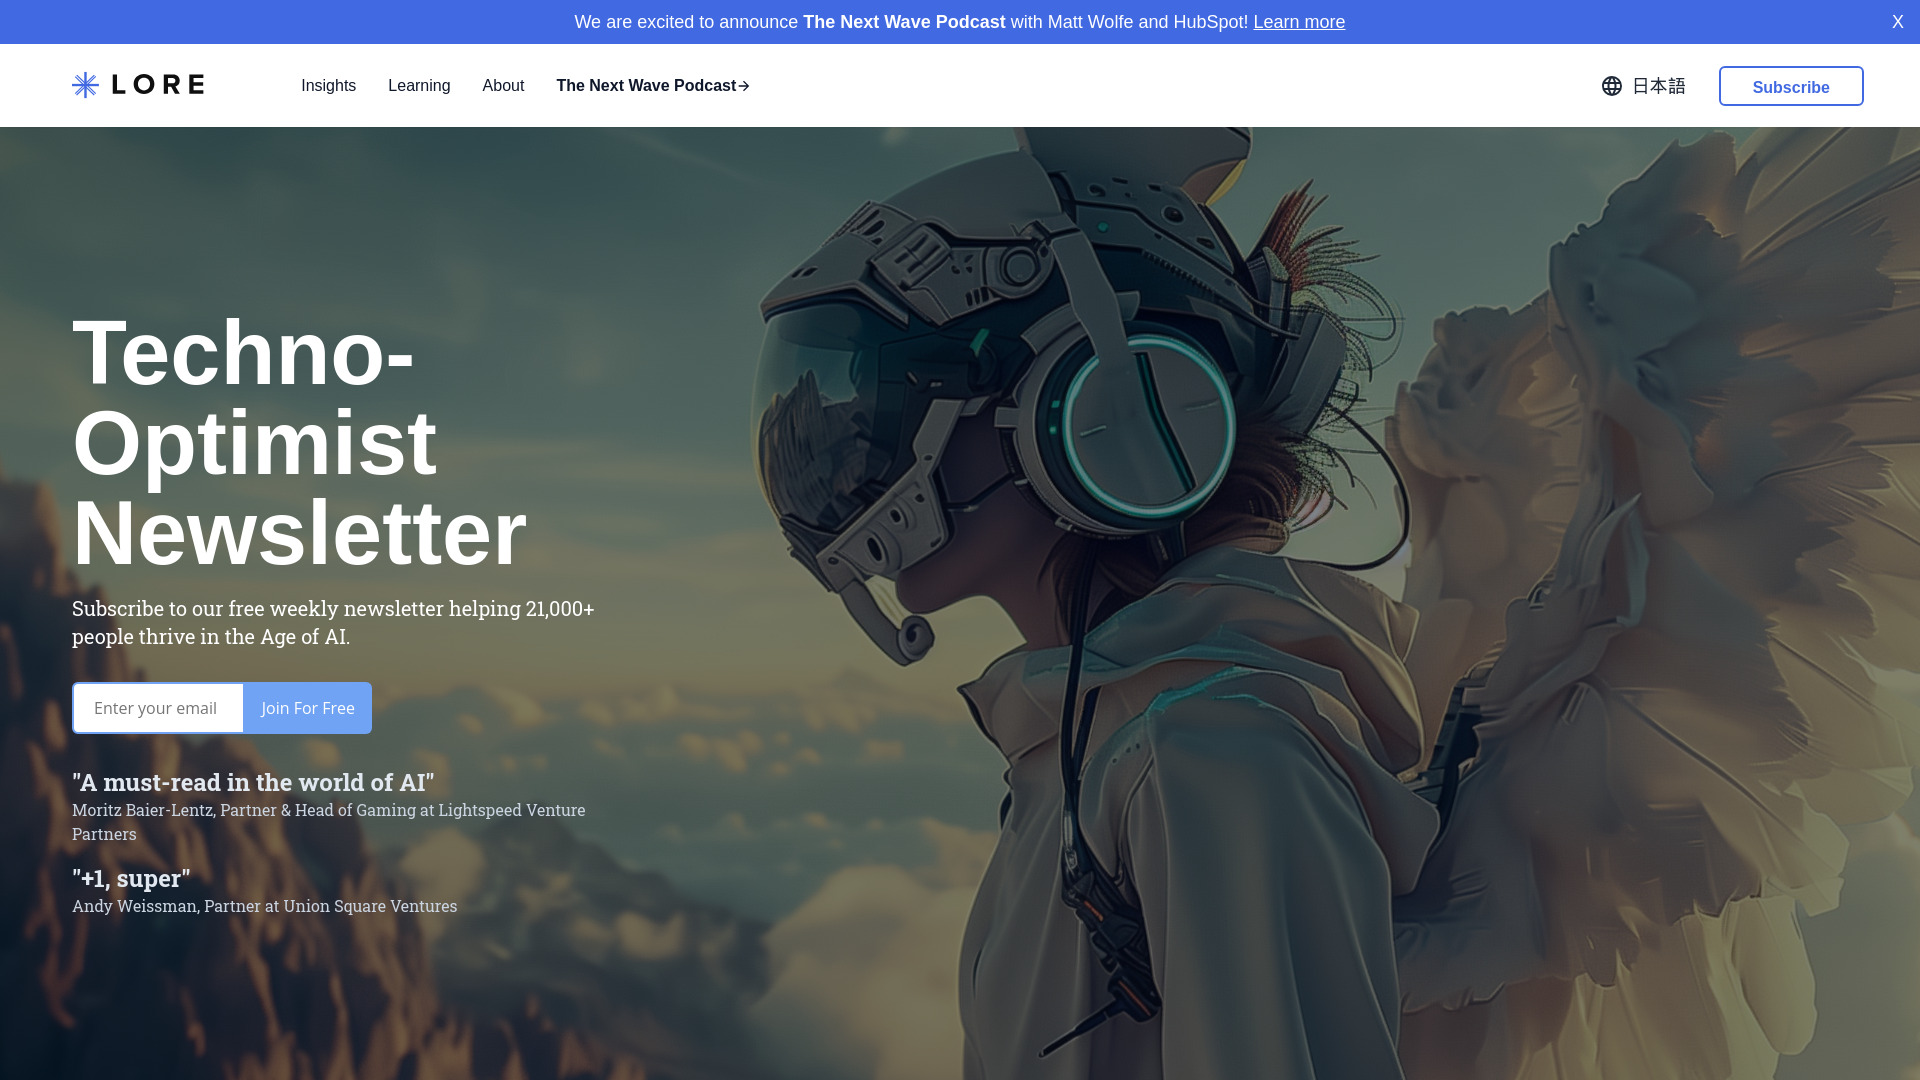Click the Join For Free button

[x=307, y=708]
